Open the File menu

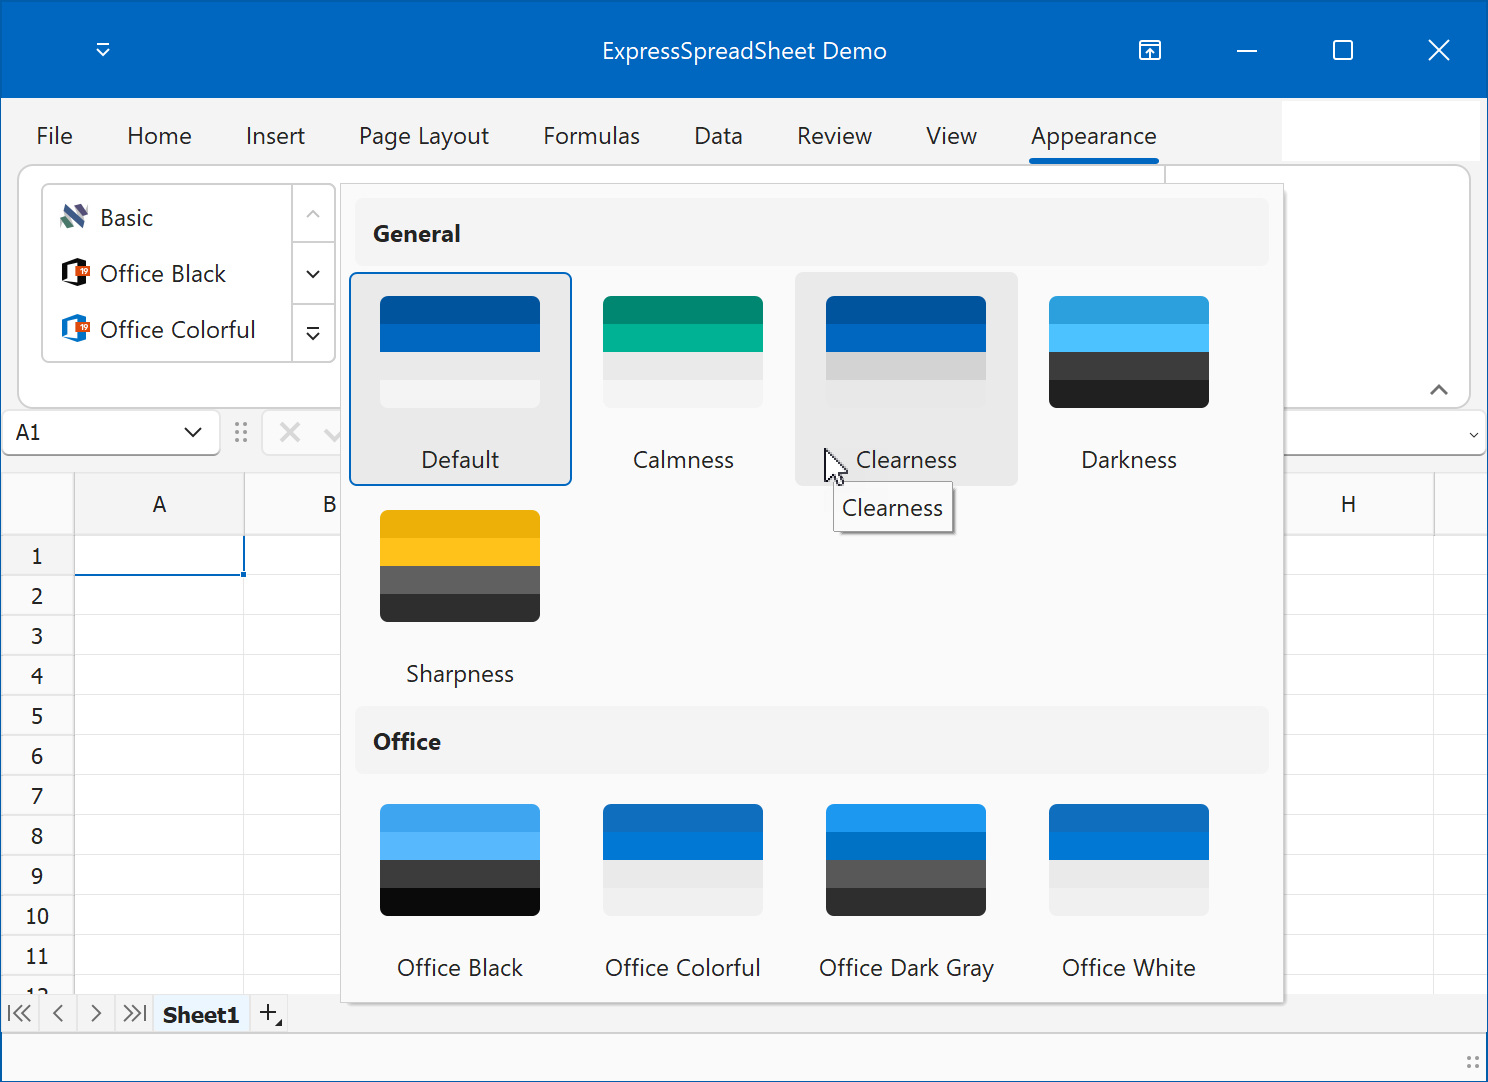pyautogui.click(x=54, y=136)
